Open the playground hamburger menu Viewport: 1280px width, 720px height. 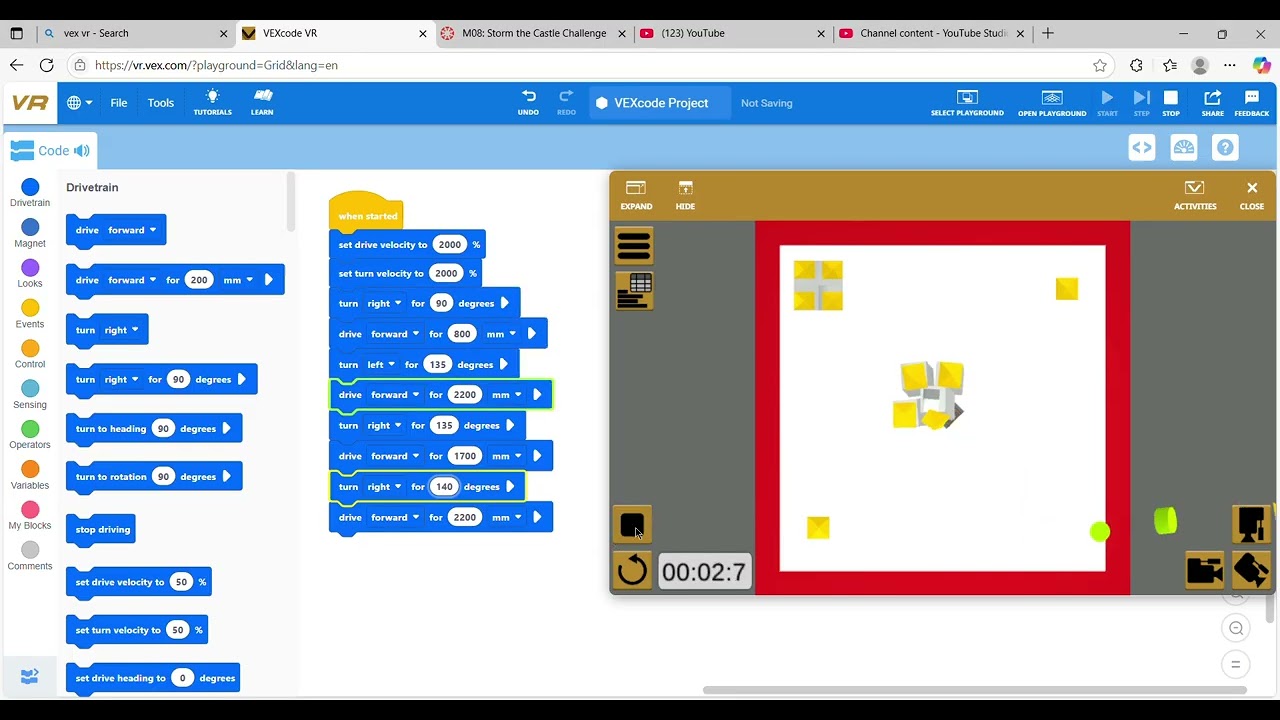pos(634,245)
